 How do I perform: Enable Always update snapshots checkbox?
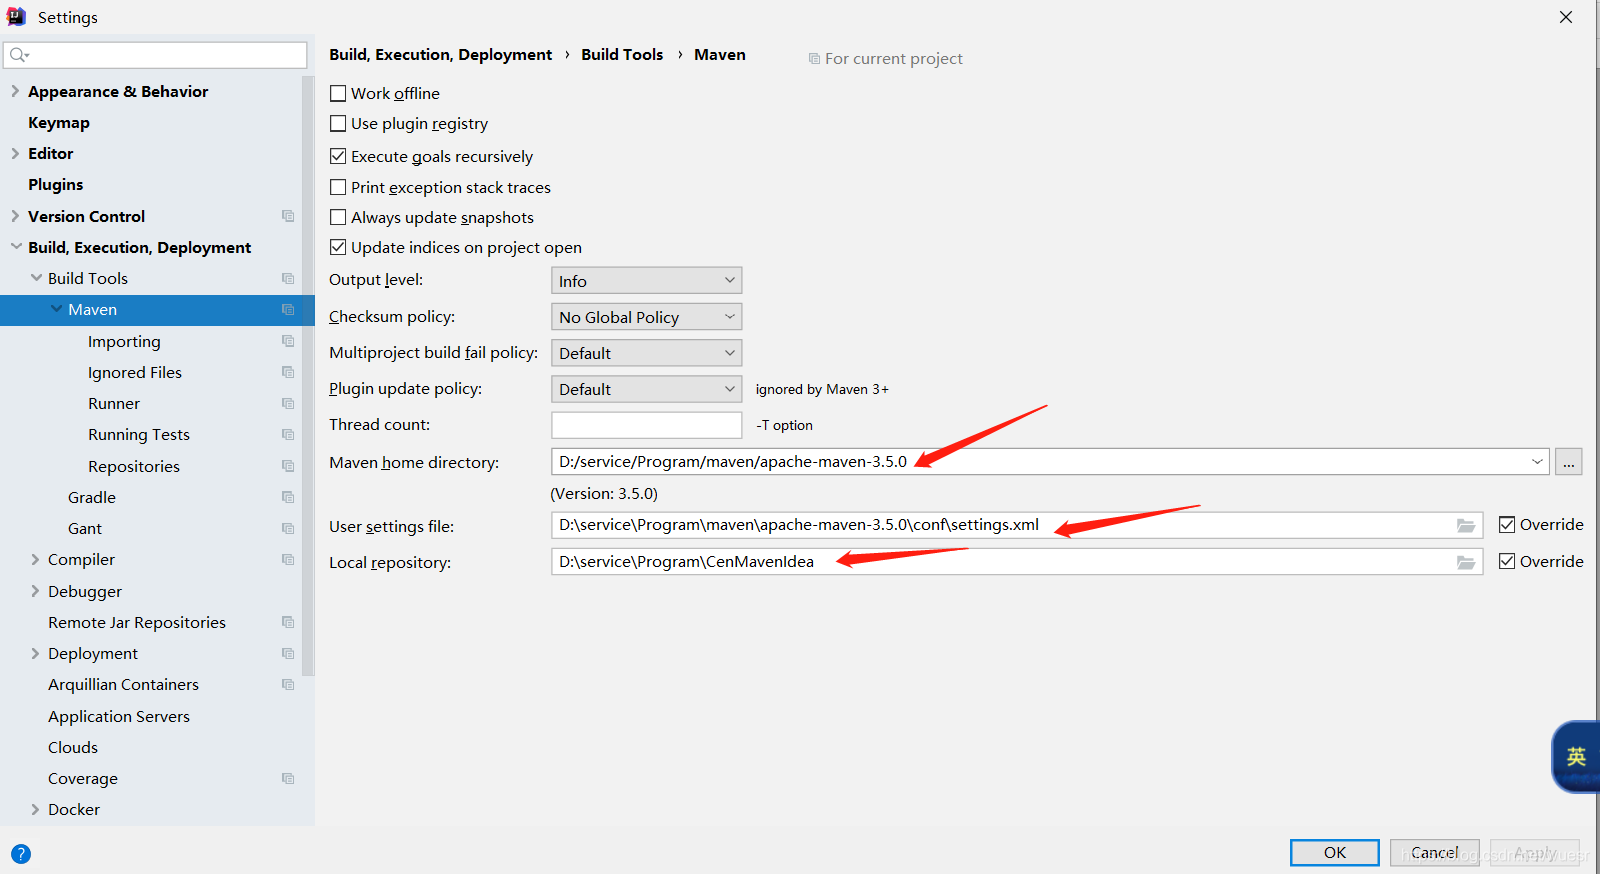tap(338, 217)
